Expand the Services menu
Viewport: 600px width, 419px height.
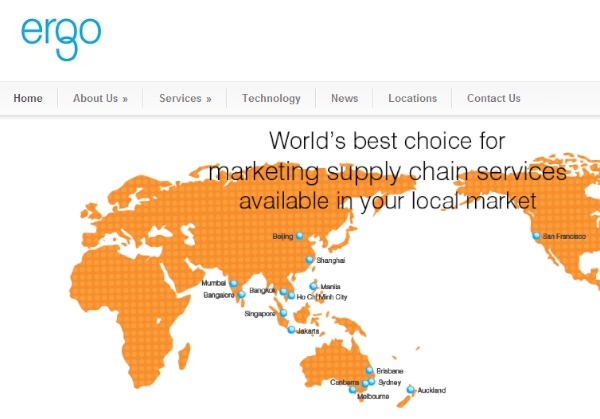tap(185, 98)
